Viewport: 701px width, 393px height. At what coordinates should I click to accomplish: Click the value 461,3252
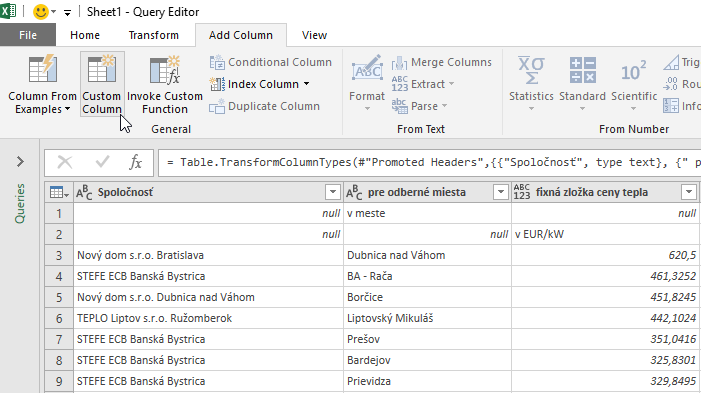click(x=673, y=276)
